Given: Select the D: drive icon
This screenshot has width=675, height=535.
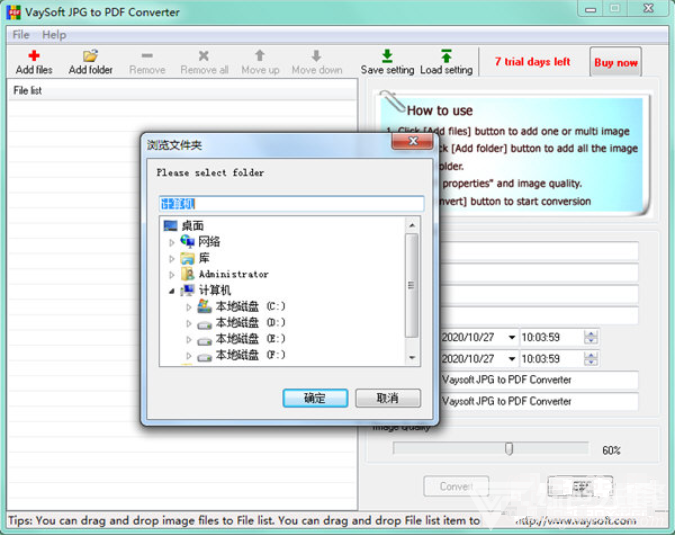Looking at the screenshot, I should click(204, 324).
